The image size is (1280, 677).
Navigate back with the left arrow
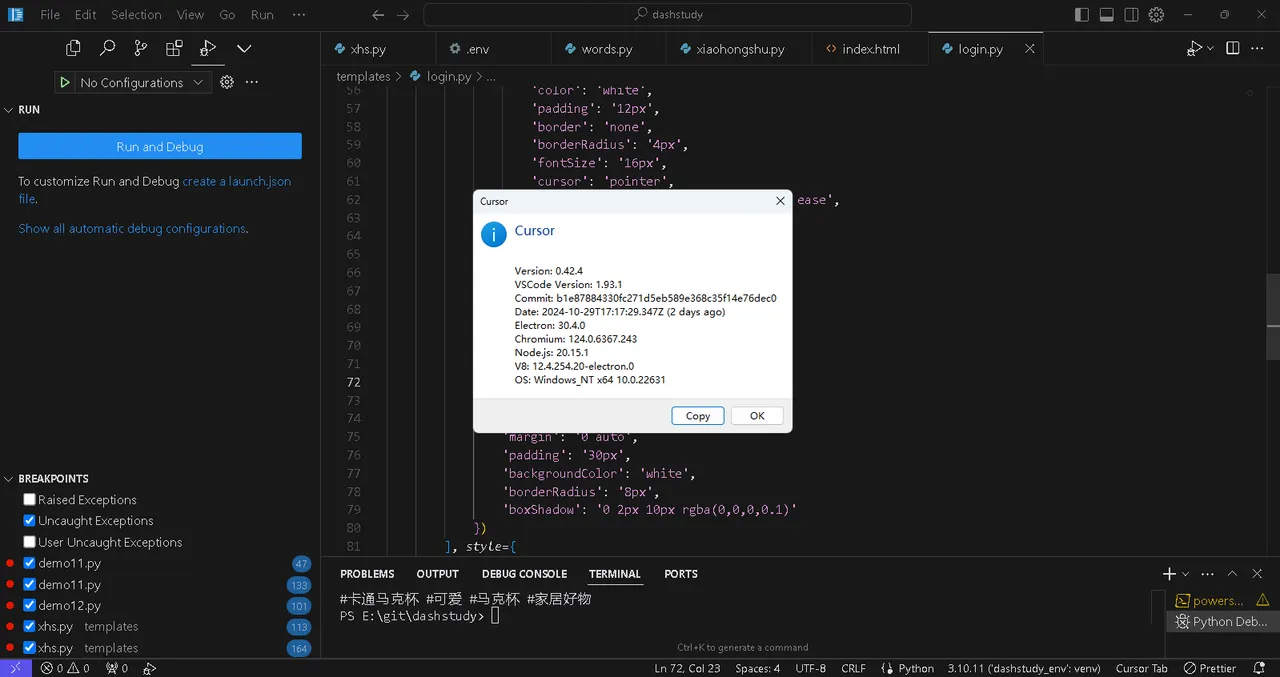click(378, 15)
